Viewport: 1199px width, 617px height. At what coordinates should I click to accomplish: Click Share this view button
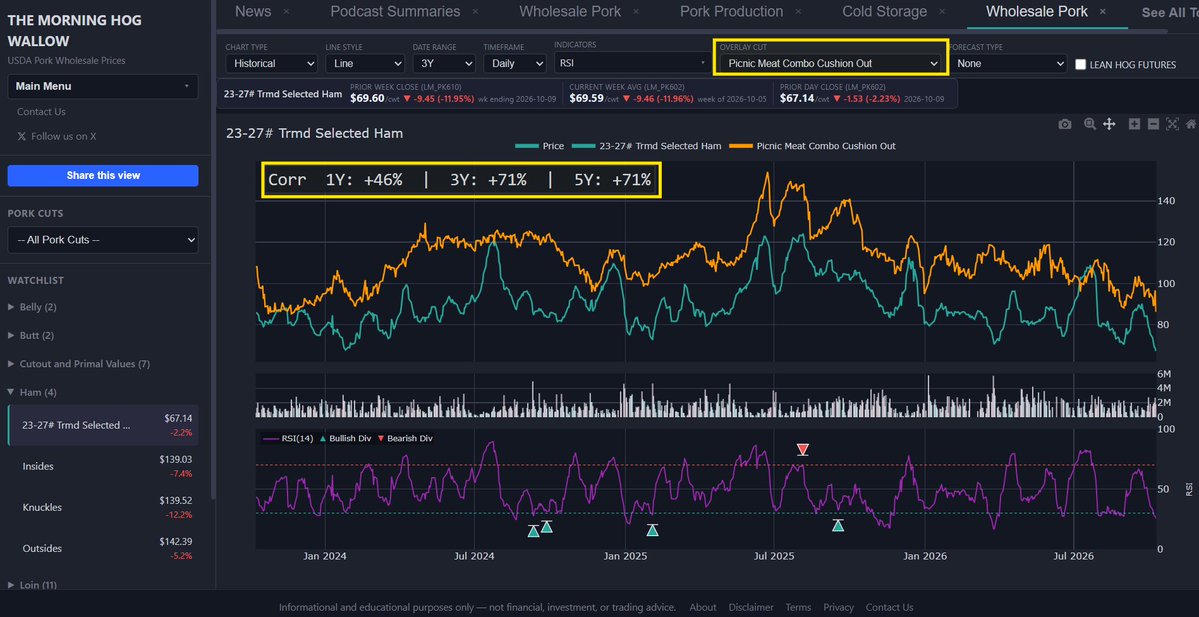coord(102,175)
